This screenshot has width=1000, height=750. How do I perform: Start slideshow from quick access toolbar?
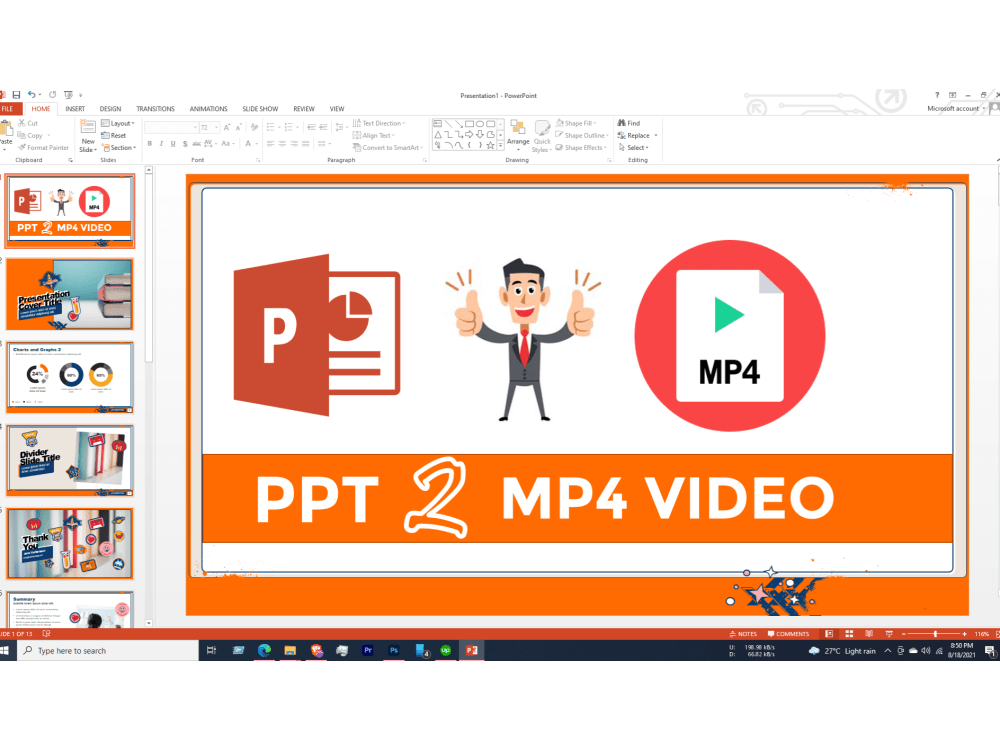68,94
